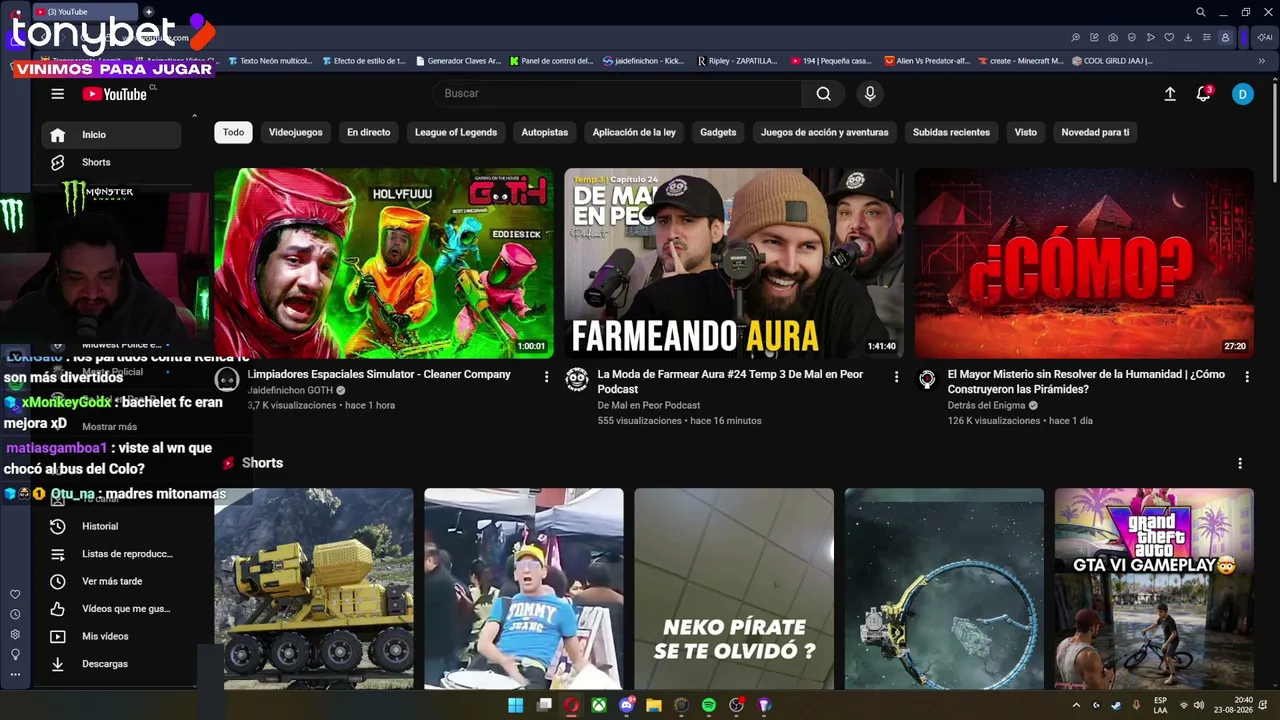Open the NEKO PÍRATE short
1280x720 pixels.
point(734,589)
